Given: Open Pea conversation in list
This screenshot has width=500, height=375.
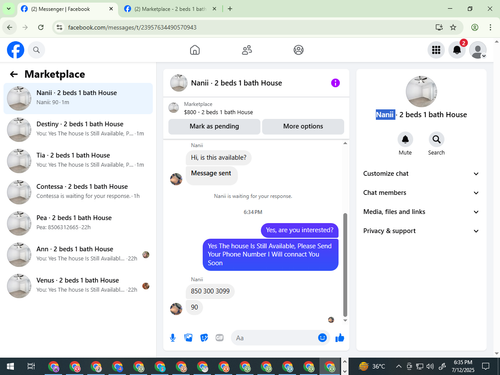Looking at the screenshot, I should (x=78, y=223).
